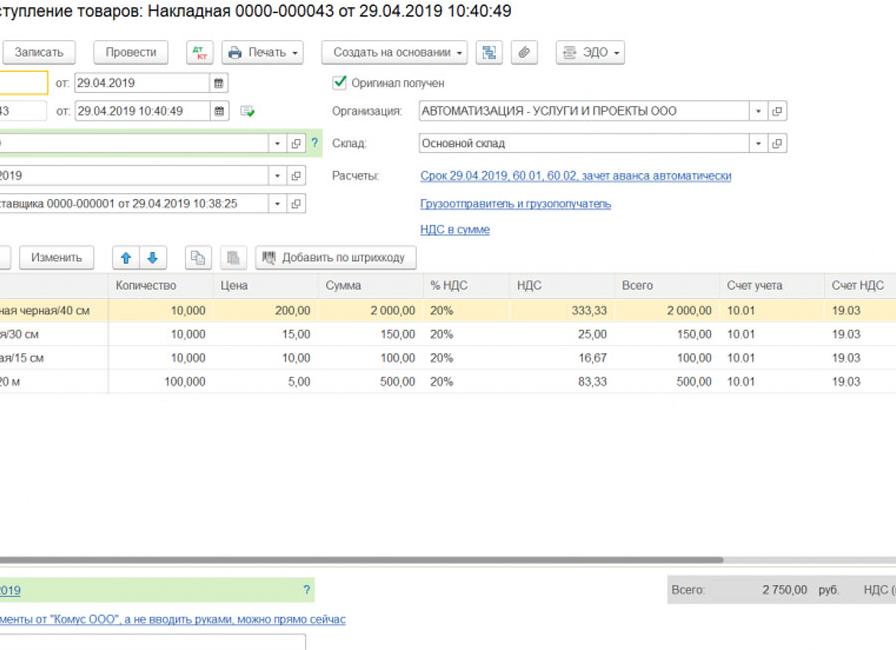Click the horizontal table scrollbar
Image resolution: width=896 pixels, height=650 pixels.
click(361, 560)
